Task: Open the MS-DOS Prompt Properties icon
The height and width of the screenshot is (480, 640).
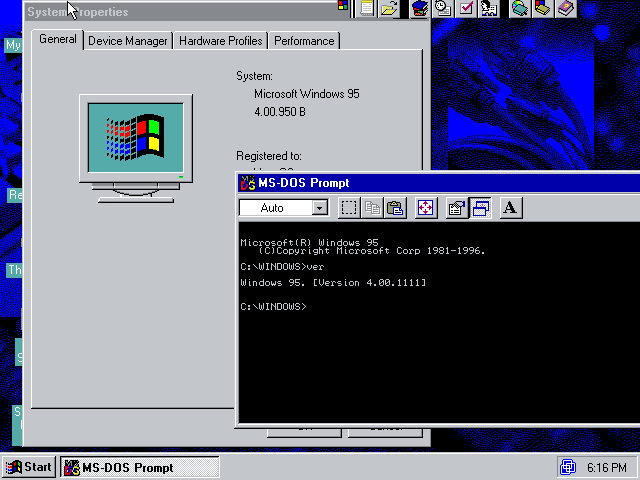Action: [457, 208]
